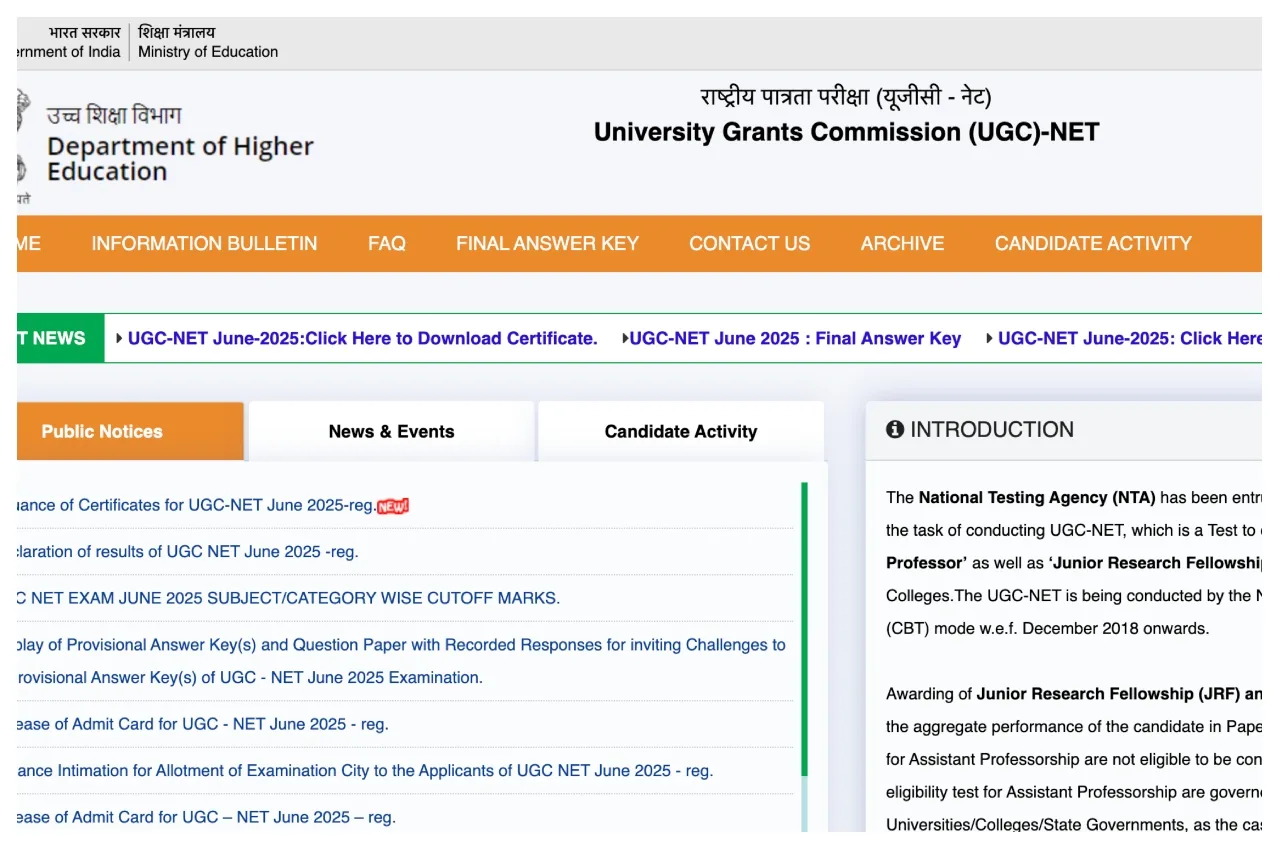
Task: Click arrow bullet before Download Certificate ticker item
Action: [x=120, y=339]
